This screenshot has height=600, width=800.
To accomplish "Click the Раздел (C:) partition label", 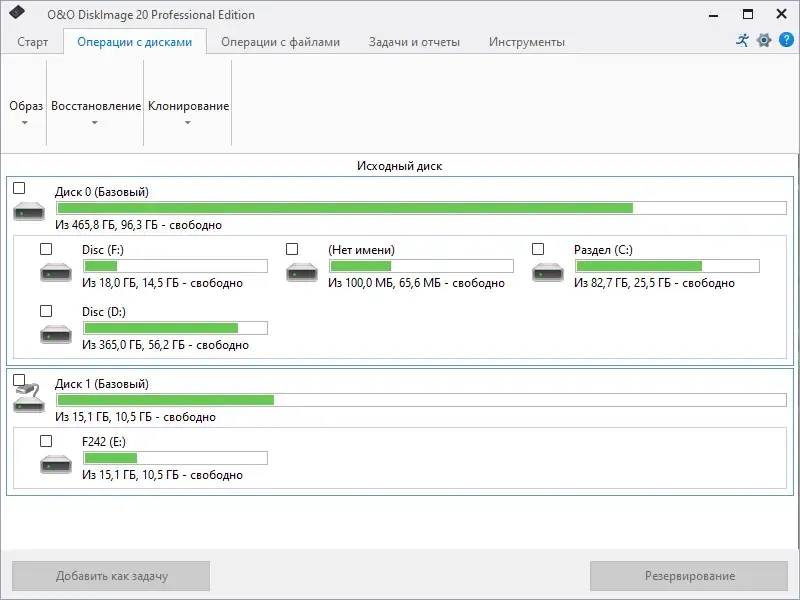I will [603, 250].
